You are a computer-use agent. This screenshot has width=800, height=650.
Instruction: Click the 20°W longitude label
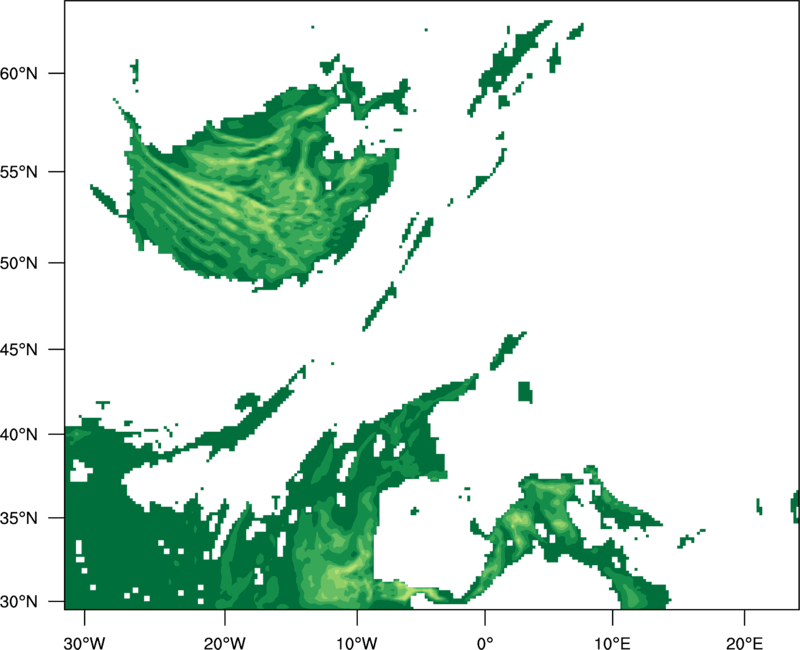pyautogui.click(x=224, y=643)
